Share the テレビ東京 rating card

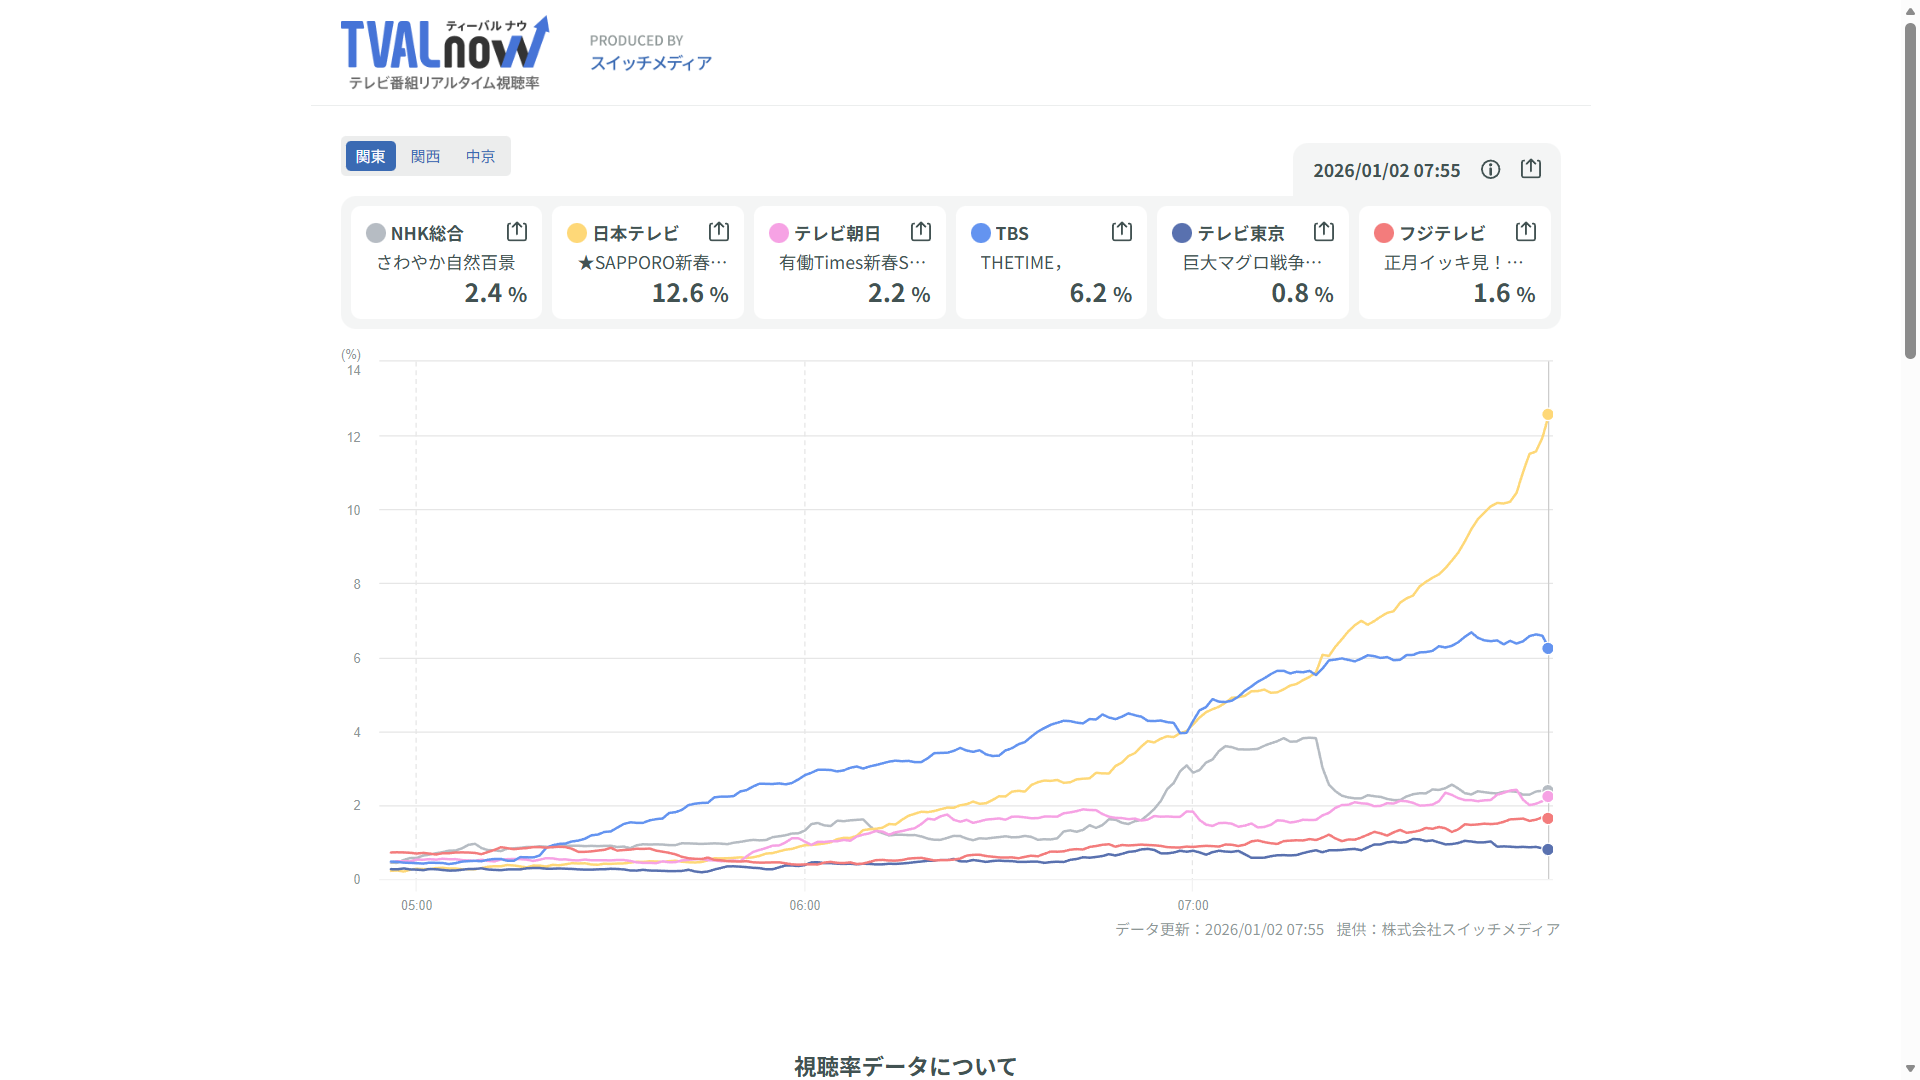click(x=1323, y=232)
